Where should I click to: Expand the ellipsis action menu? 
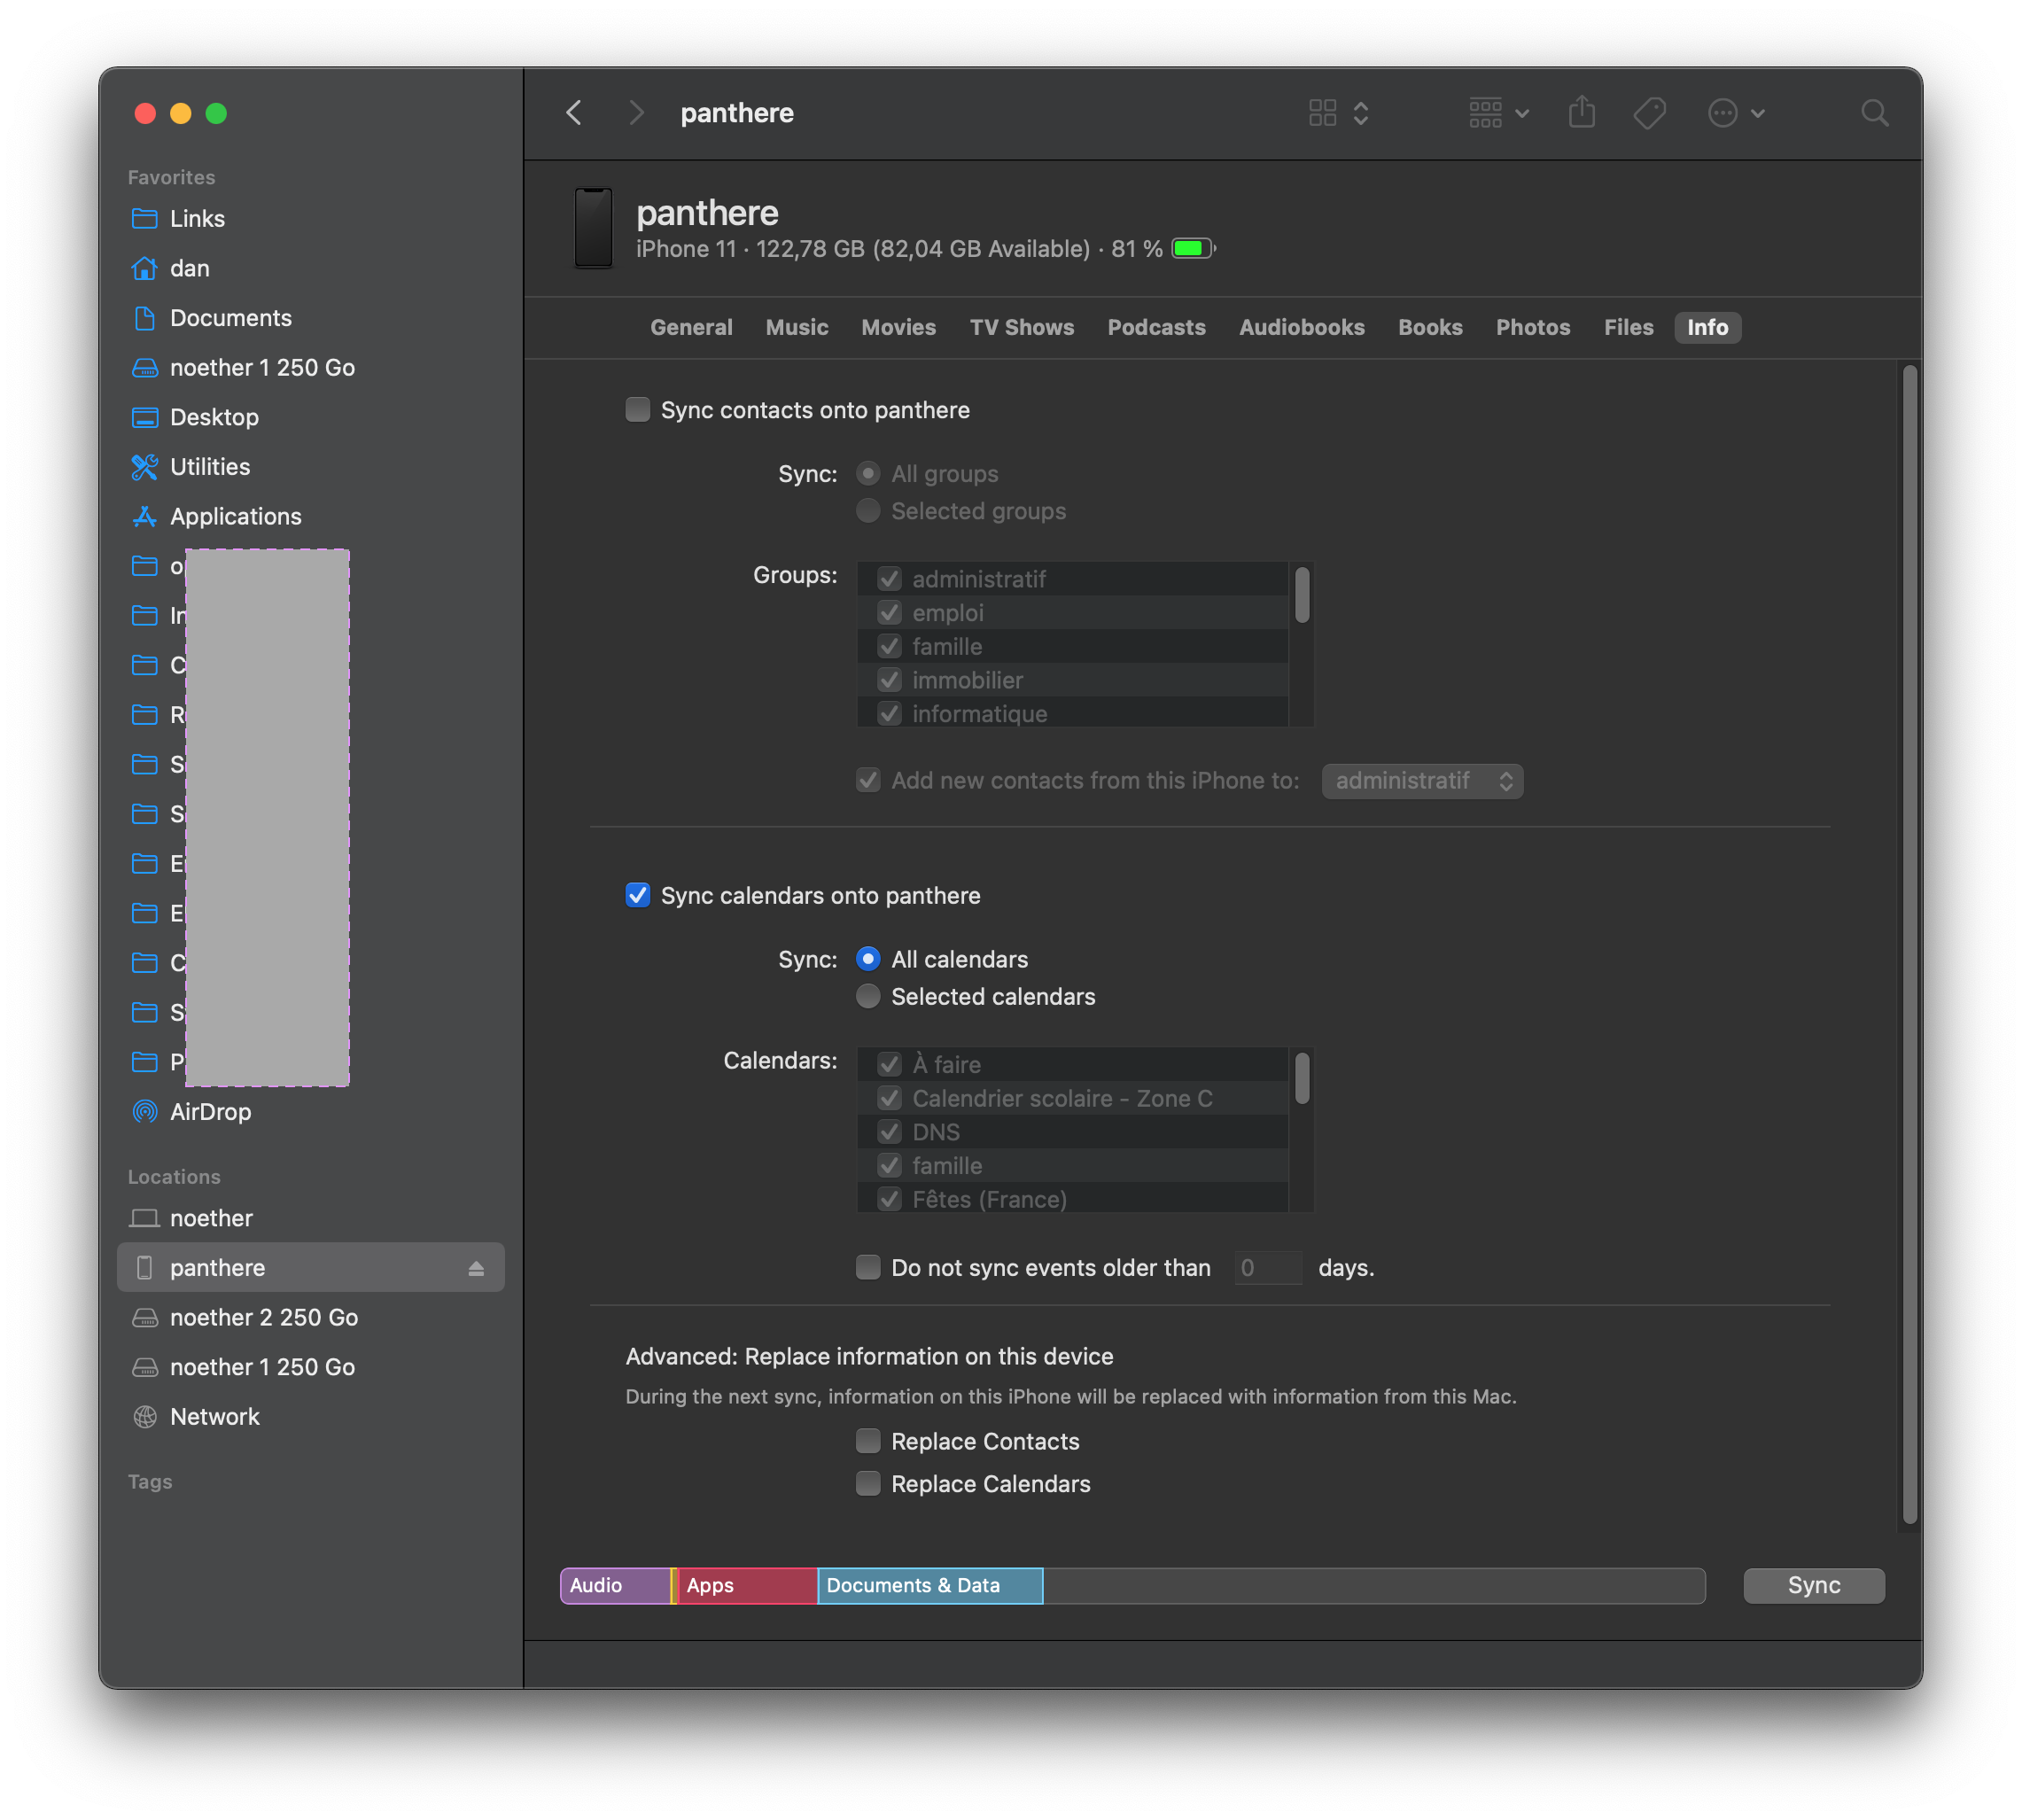(1735, 113)
